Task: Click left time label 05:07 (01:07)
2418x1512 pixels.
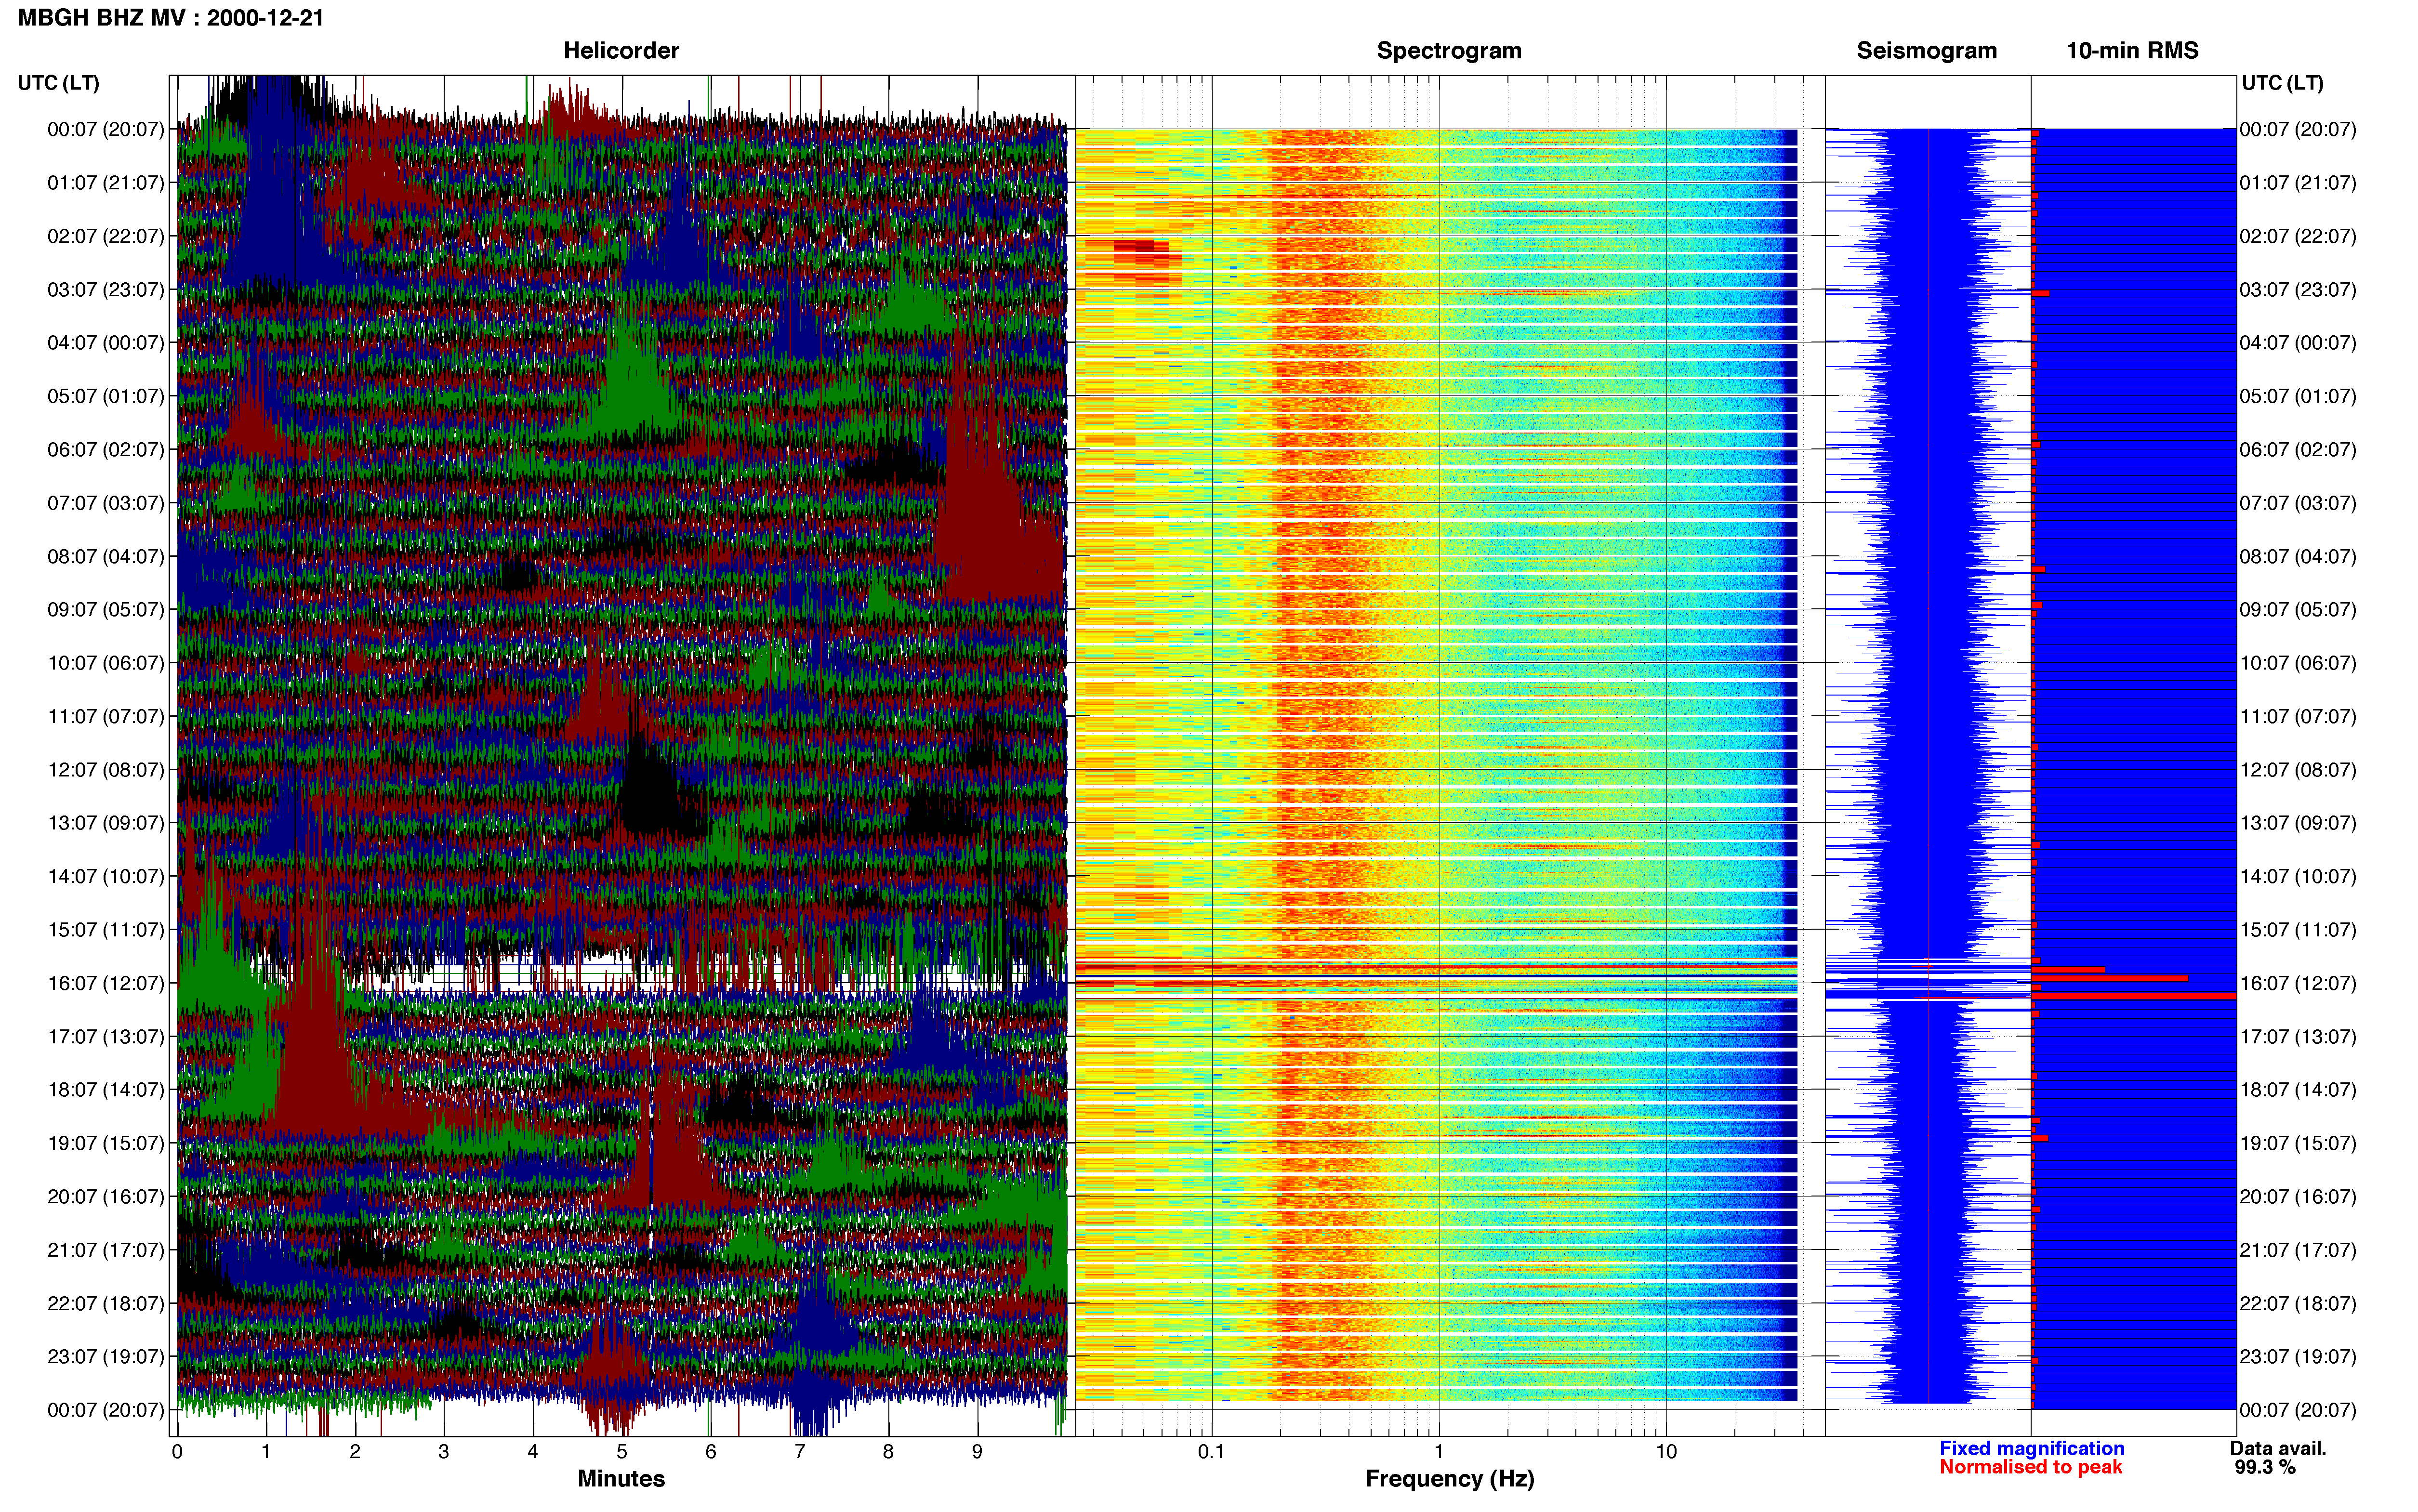Action: coord(106,396)
